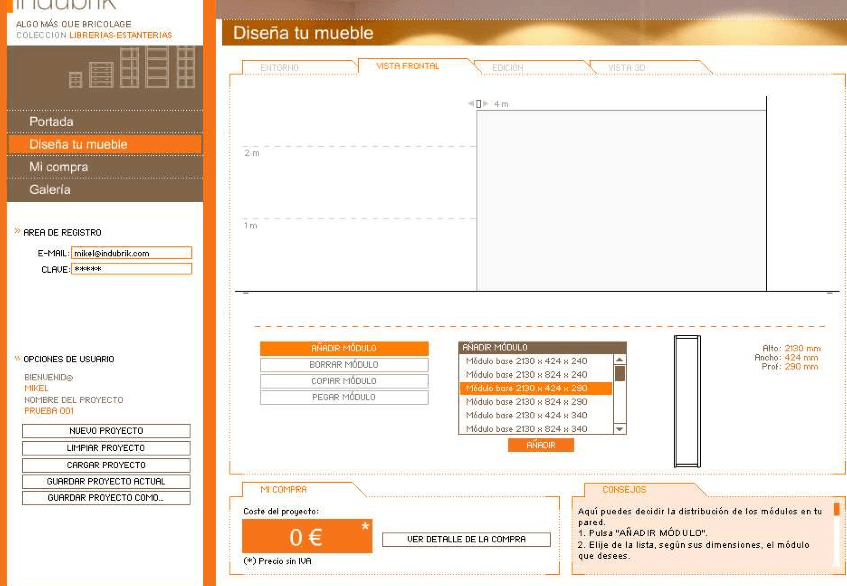Viewport: 847px width, 586px height.
Task: Click the E-MAIL input field
Action: click(131, 254)
